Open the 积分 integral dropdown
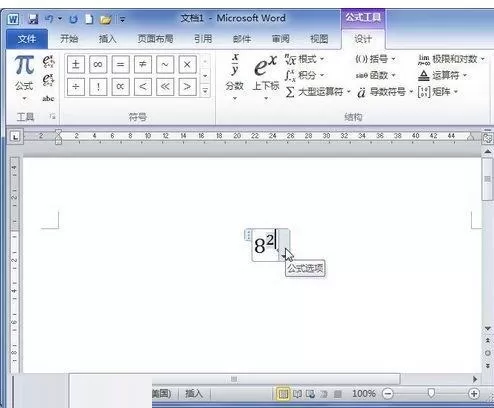The height and width of the screenshot is (408, 494). tap(304, 75)
